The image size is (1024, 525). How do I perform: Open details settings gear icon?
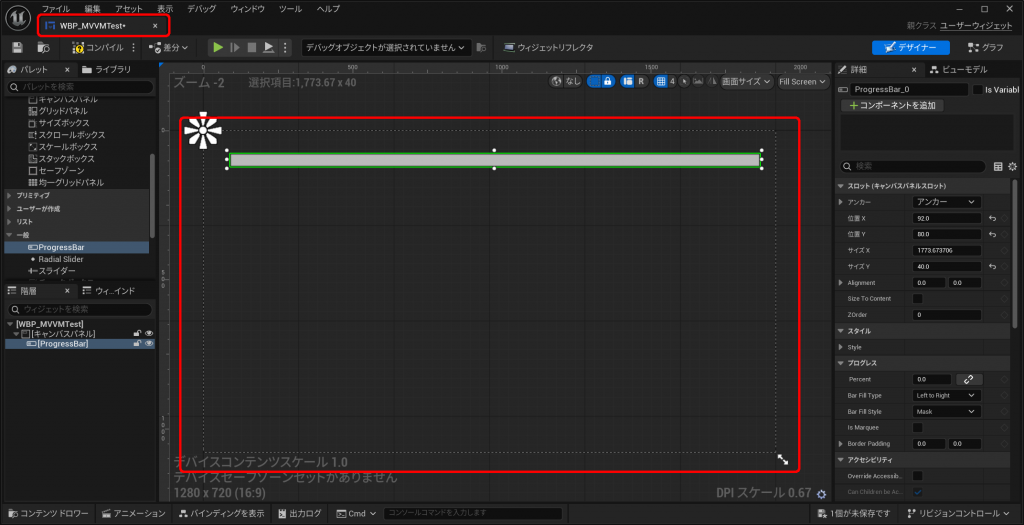[1012, 167]
